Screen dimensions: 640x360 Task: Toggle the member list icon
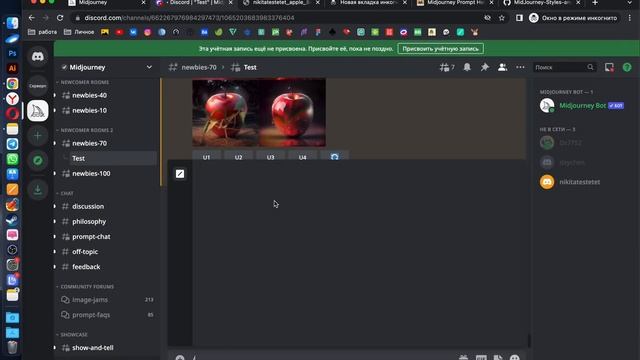point(502,67)
